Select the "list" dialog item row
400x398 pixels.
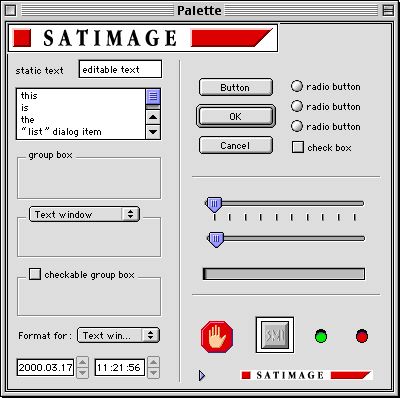(81, 132)
